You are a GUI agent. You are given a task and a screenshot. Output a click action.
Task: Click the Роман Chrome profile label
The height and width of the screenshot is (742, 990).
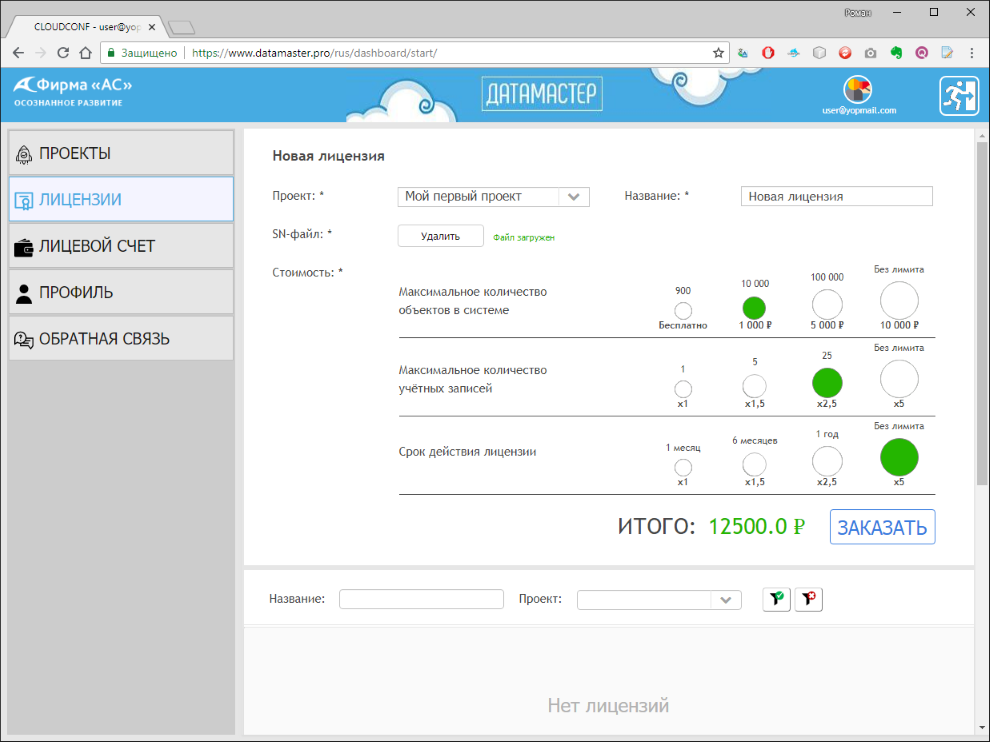[x=857, y=13]
